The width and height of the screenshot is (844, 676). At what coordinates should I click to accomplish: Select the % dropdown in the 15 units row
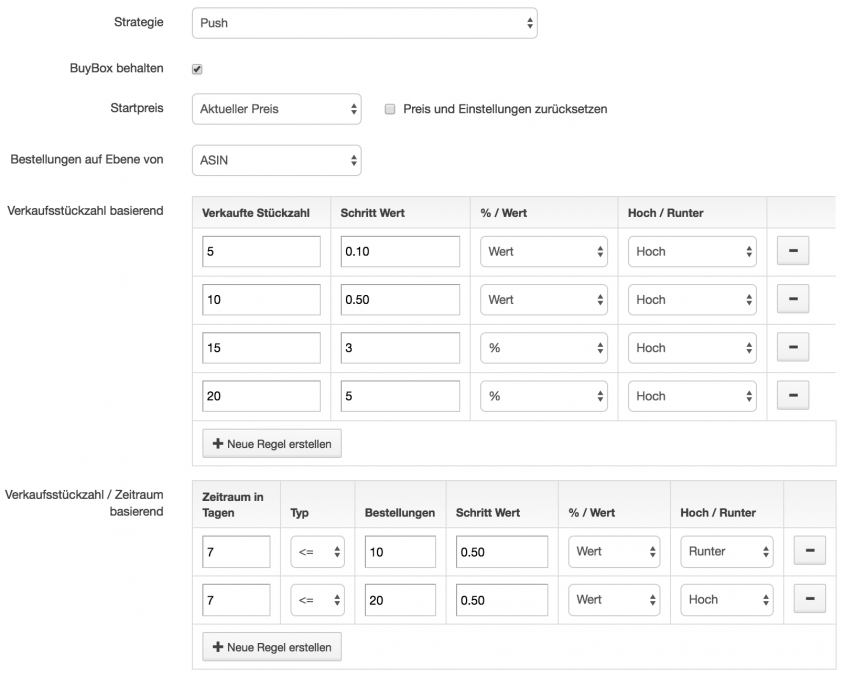[544, 348]
